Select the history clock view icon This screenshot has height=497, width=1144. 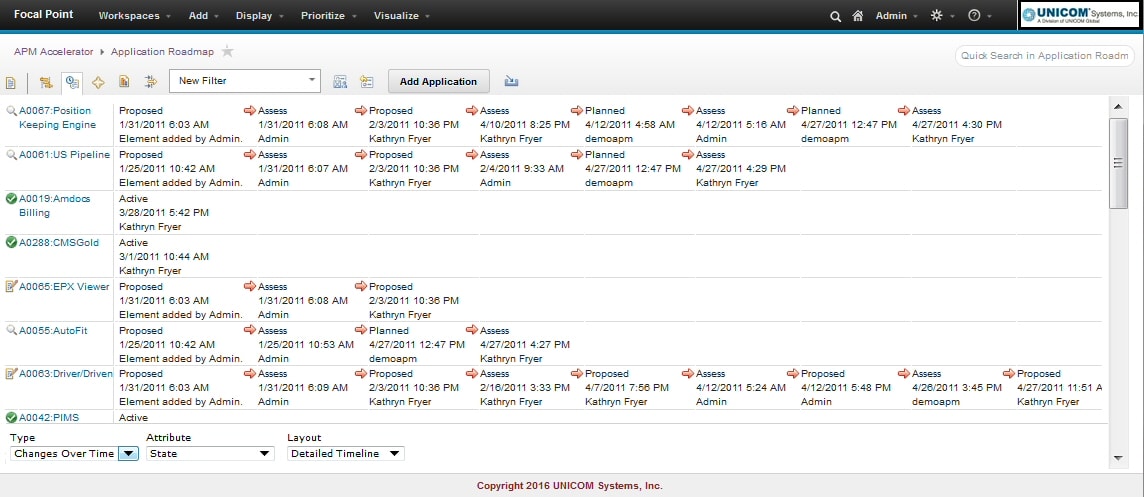coord(72,82)
